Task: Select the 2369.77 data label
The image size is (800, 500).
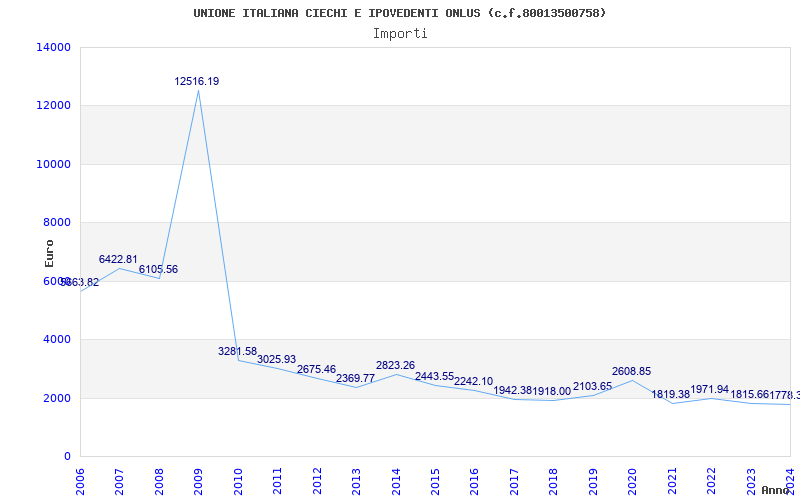Action: tap(356, 378)
